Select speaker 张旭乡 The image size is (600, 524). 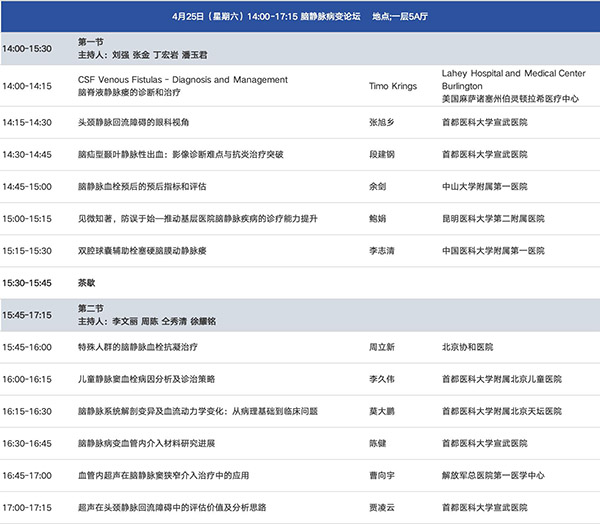383,122
